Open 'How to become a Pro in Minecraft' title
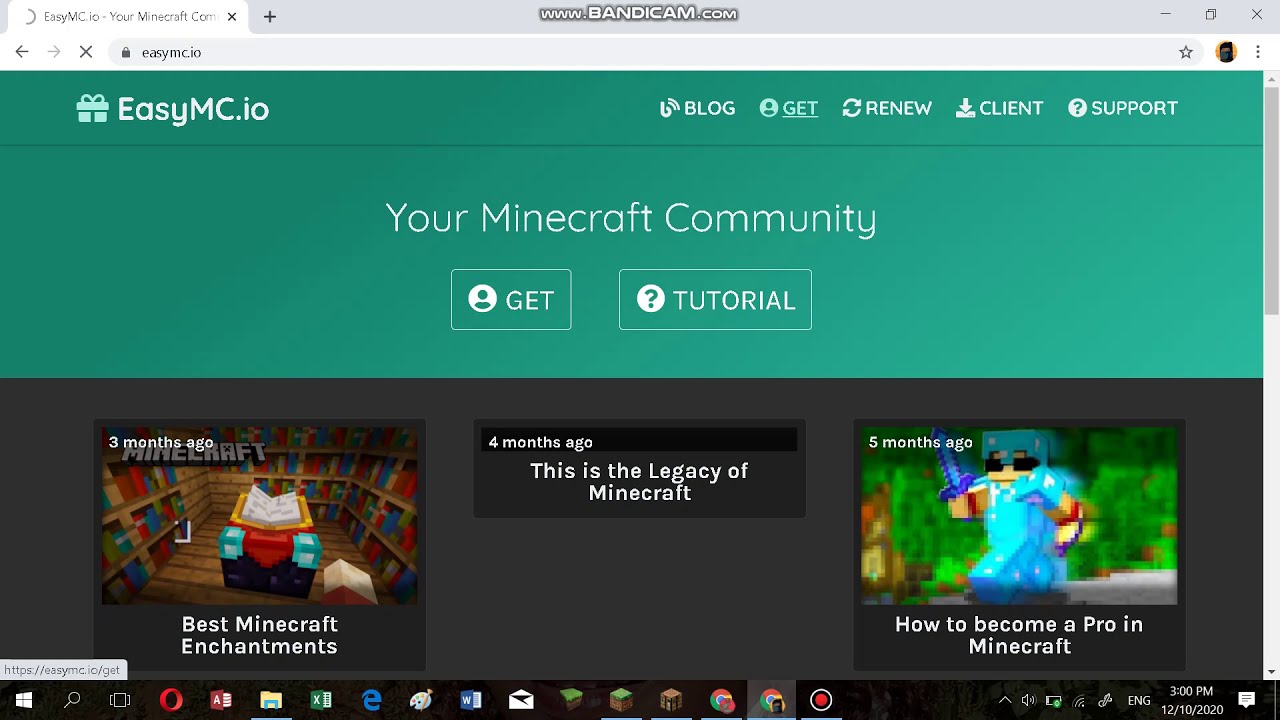Screen dimensions: 1280x720 point(1019,635)
